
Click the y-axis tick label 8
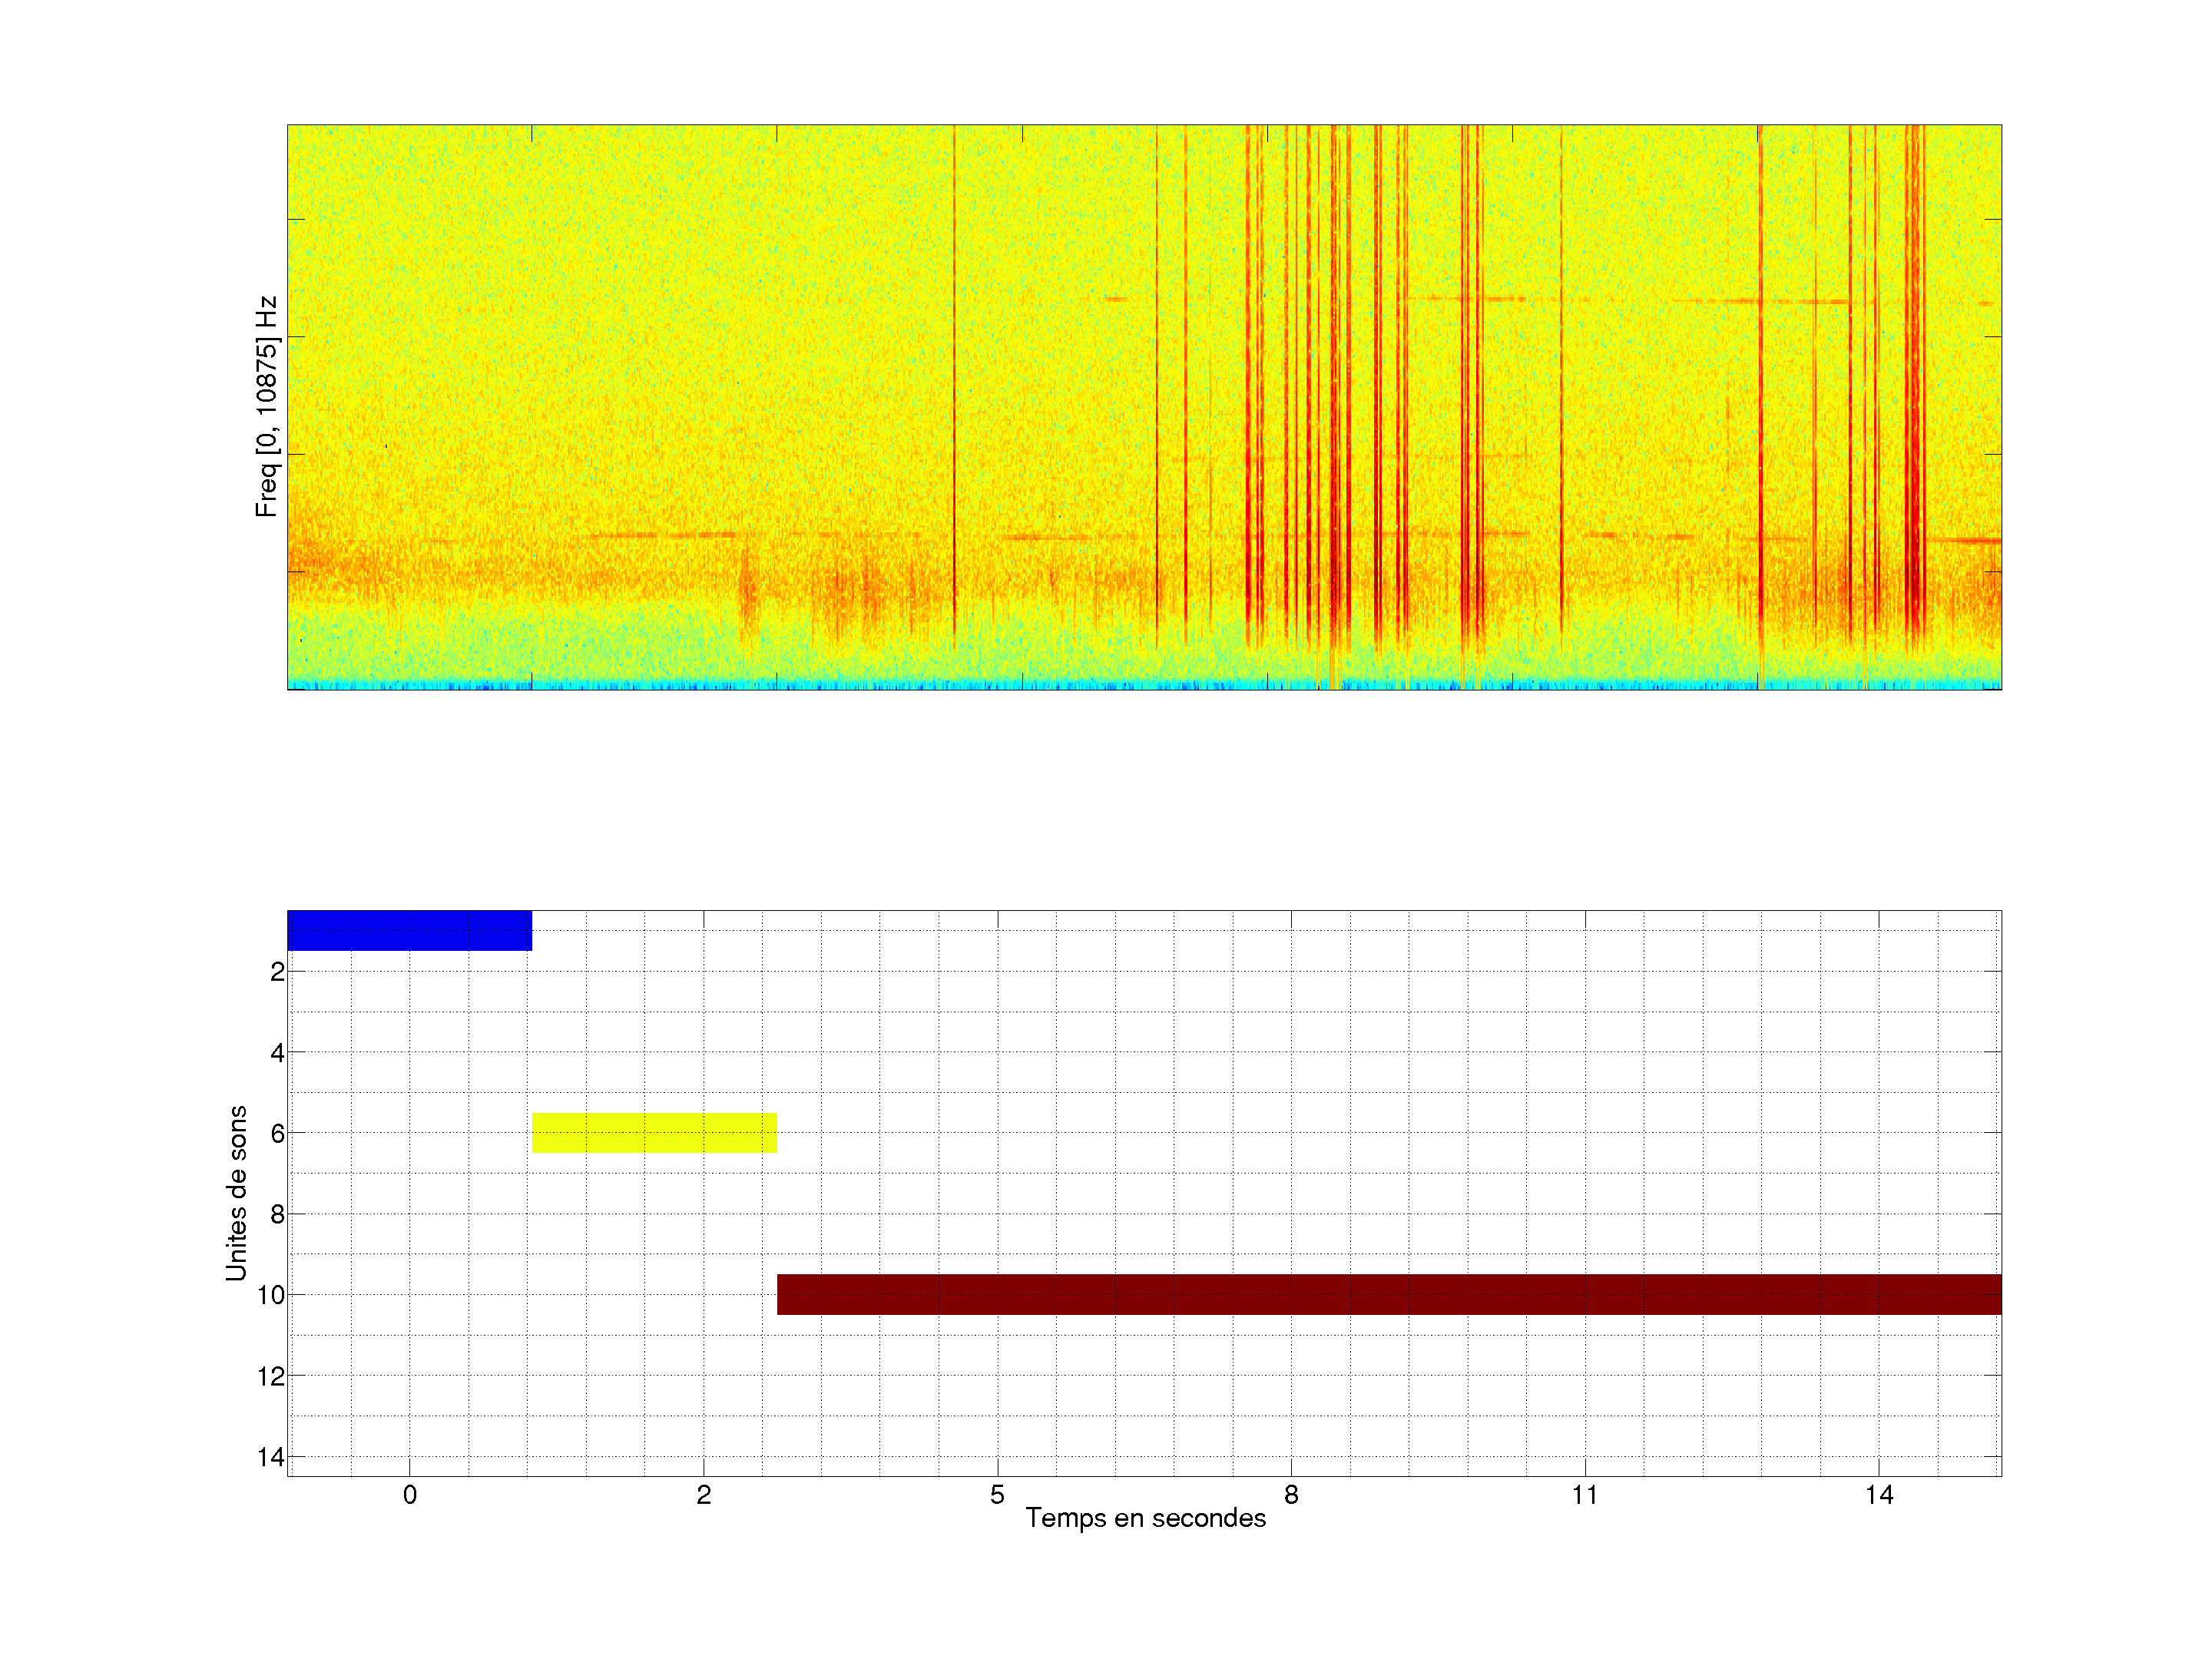[277, 1215]
